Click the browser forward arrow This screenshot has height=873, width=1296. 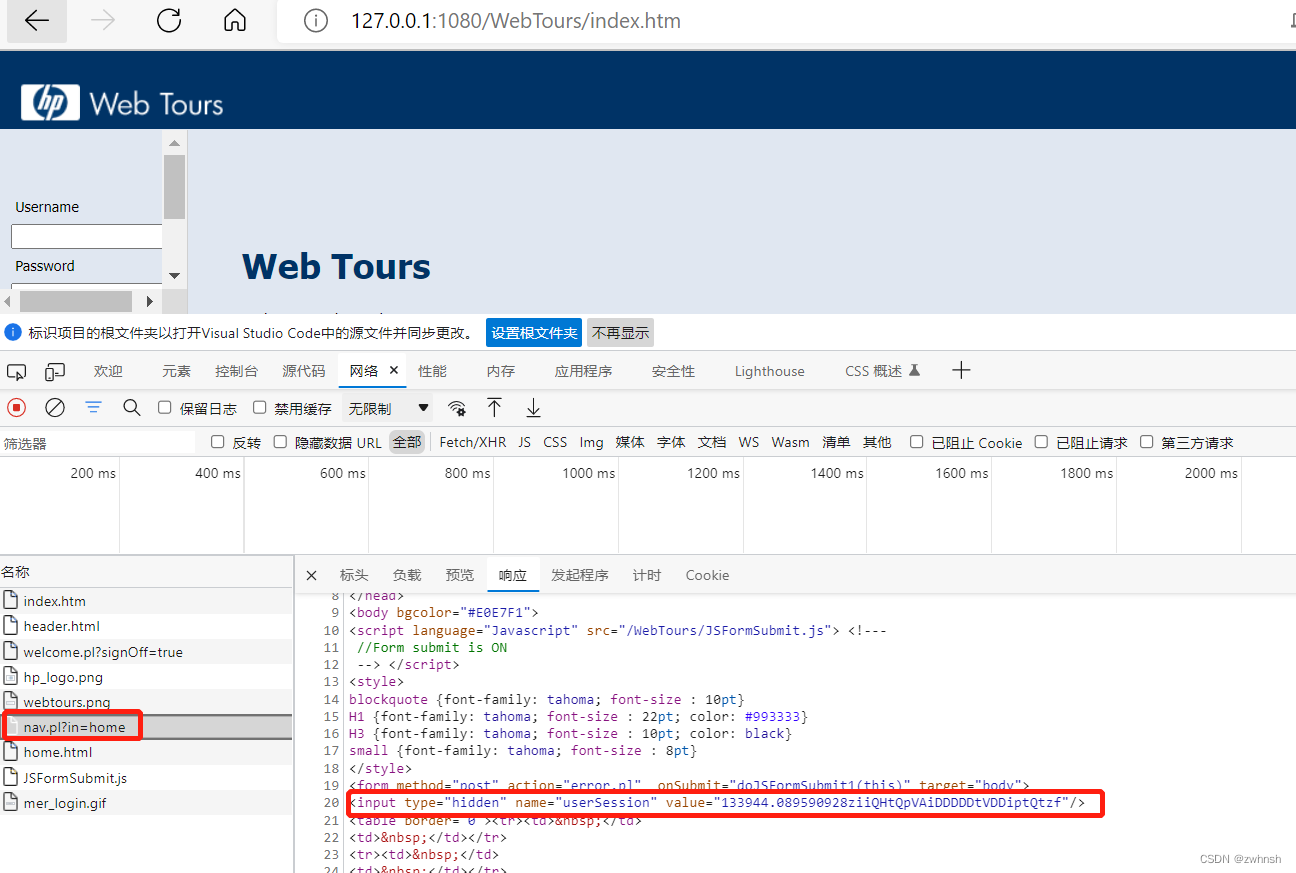pyautogui.click(x=103, y=21)
